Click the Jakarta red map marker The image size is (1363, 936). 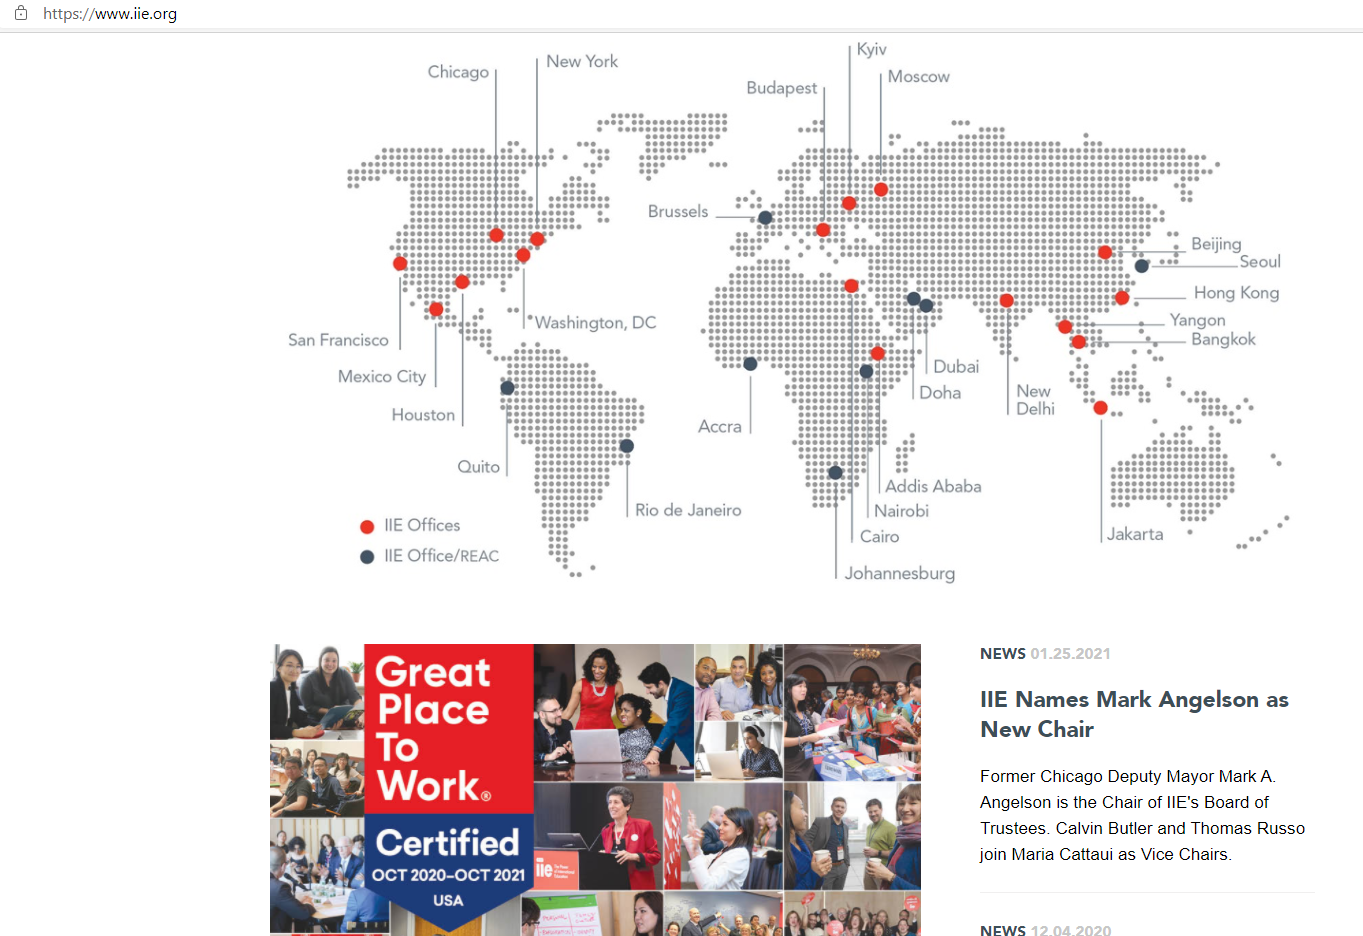(x=1101, y=408)
